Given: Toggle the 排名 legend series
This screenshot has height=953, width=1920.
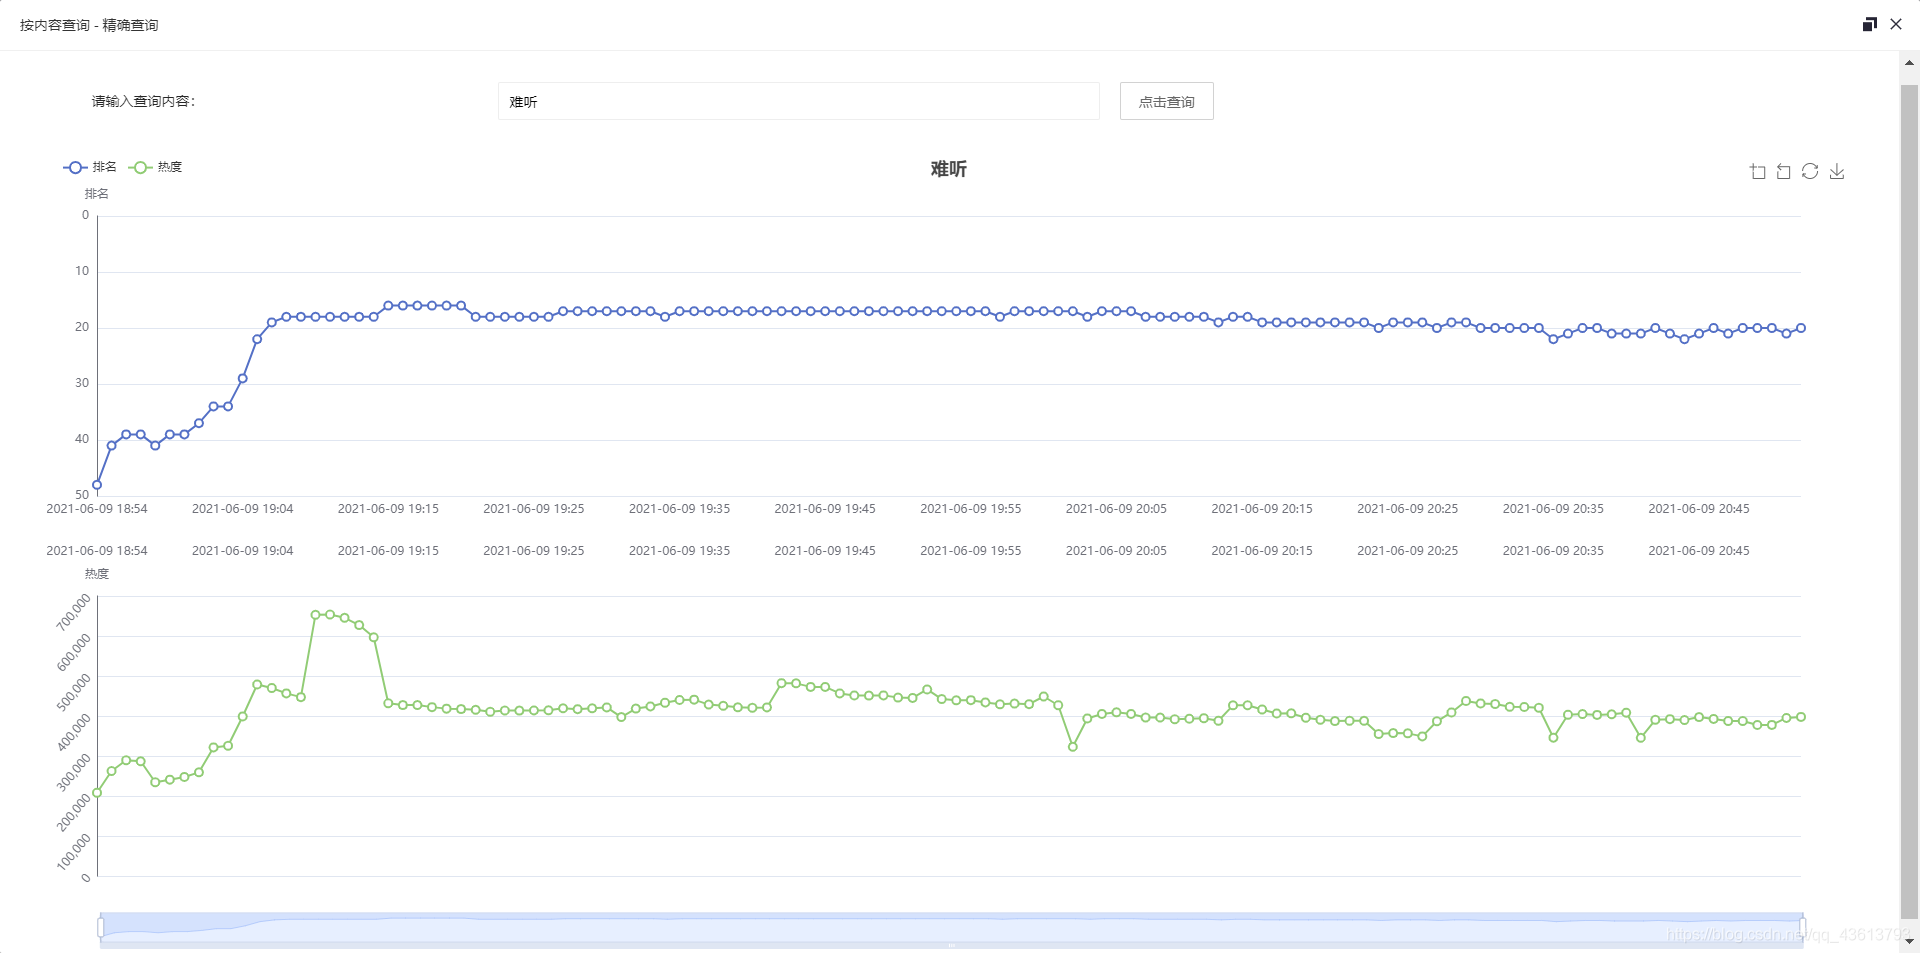Looking at the screenshot, I should (x=90, y=167).
